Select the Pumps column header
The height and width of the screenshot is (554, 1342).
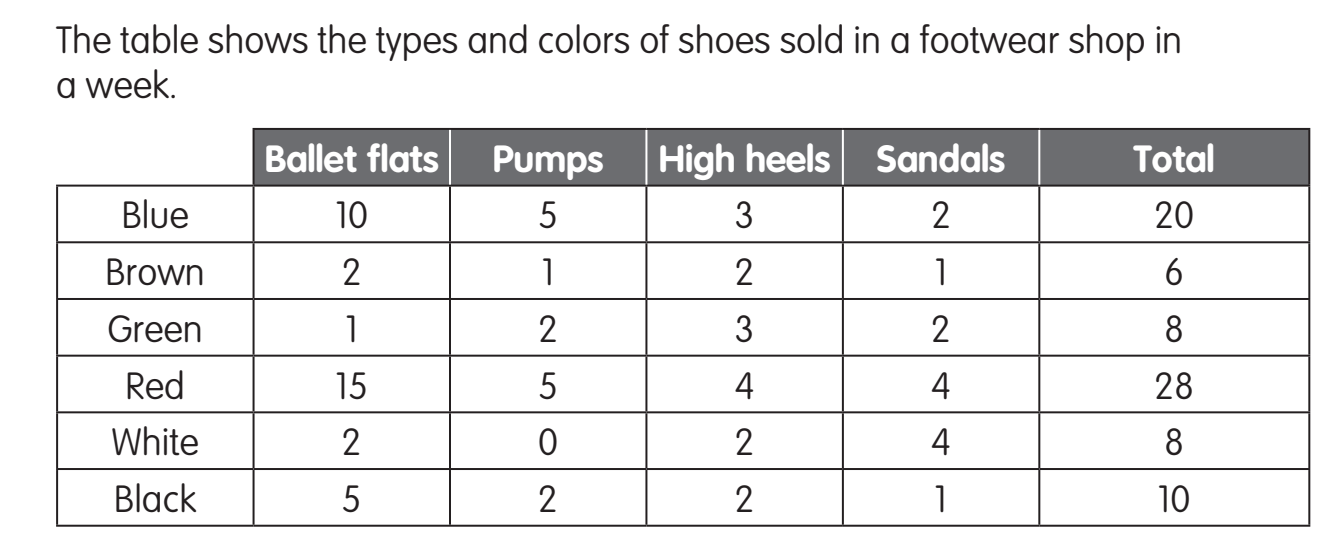pyautogui.click(x=547, y=159)
